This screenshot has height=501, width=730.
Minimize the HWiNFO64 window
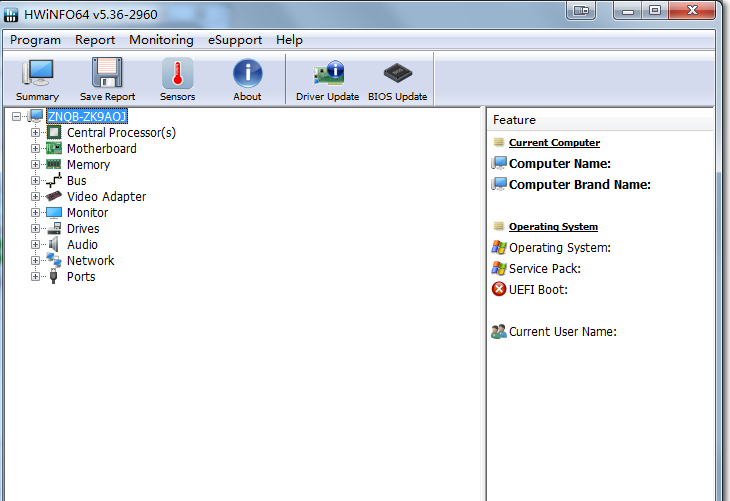click(x=628, y=10)
